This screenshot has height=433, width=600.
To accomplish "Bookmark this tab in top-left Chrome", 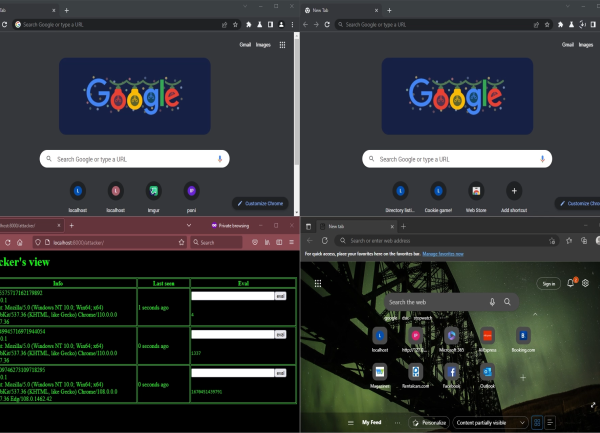I will [x=235, y=24].
